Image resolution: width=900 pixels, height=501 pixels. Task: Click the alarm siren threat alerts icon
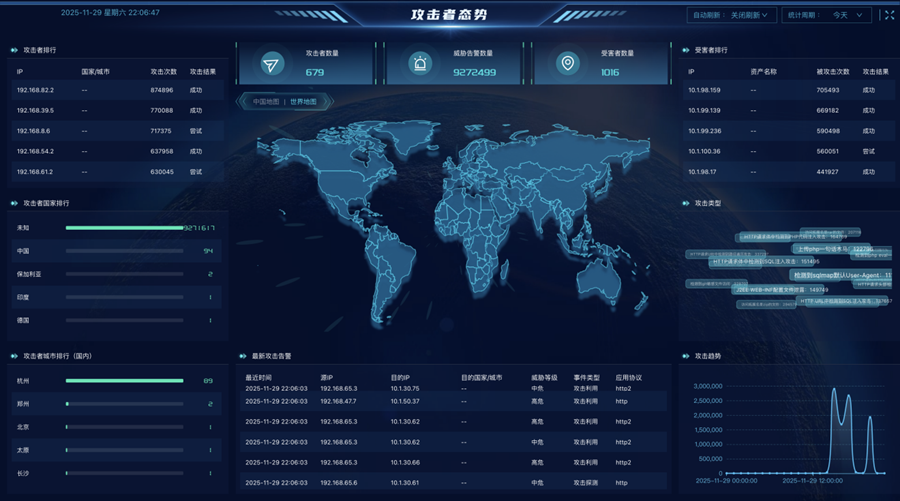pyautogui.click(x=420, y=63)
